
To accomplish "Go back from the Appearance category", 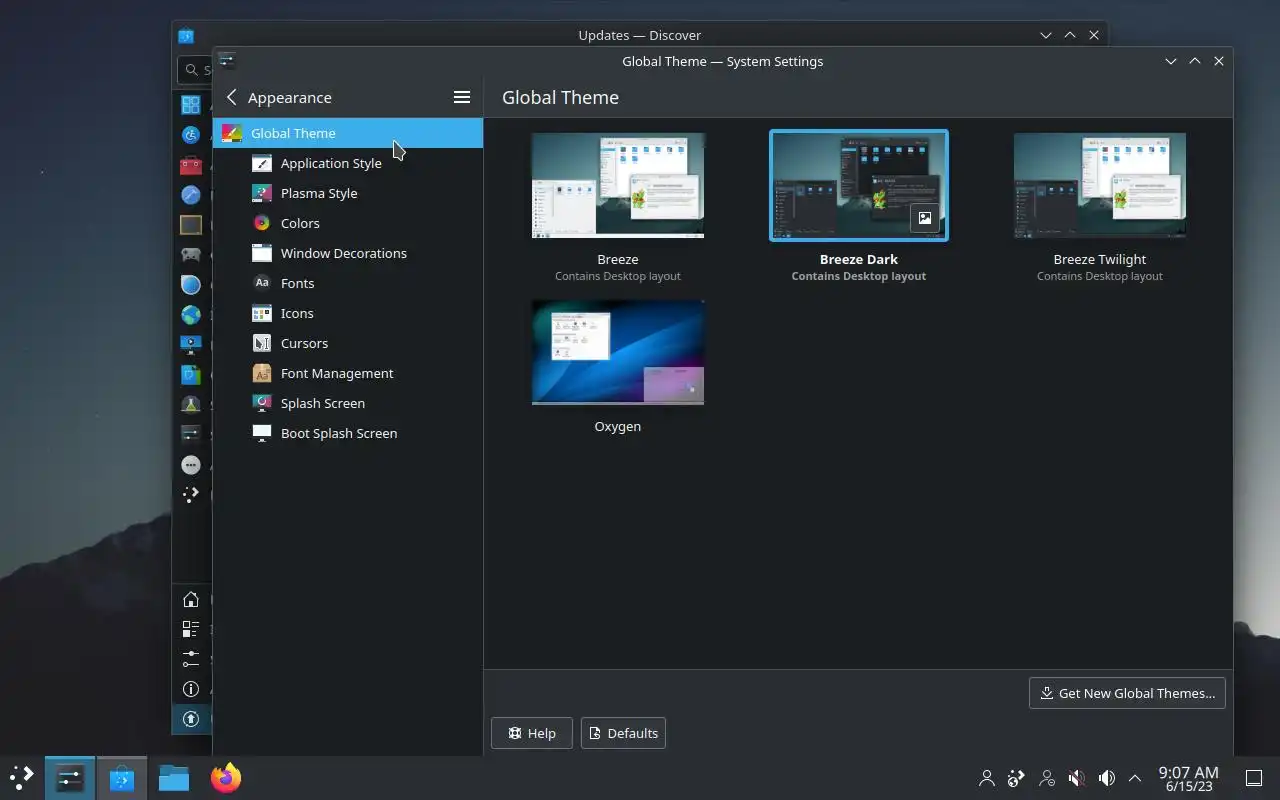I will pyautogui.click(x=232, y=97).
